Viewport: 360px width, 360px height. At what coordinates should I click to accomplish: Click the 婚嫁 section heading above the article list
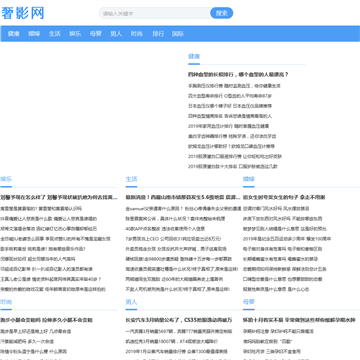click(249, 179)
